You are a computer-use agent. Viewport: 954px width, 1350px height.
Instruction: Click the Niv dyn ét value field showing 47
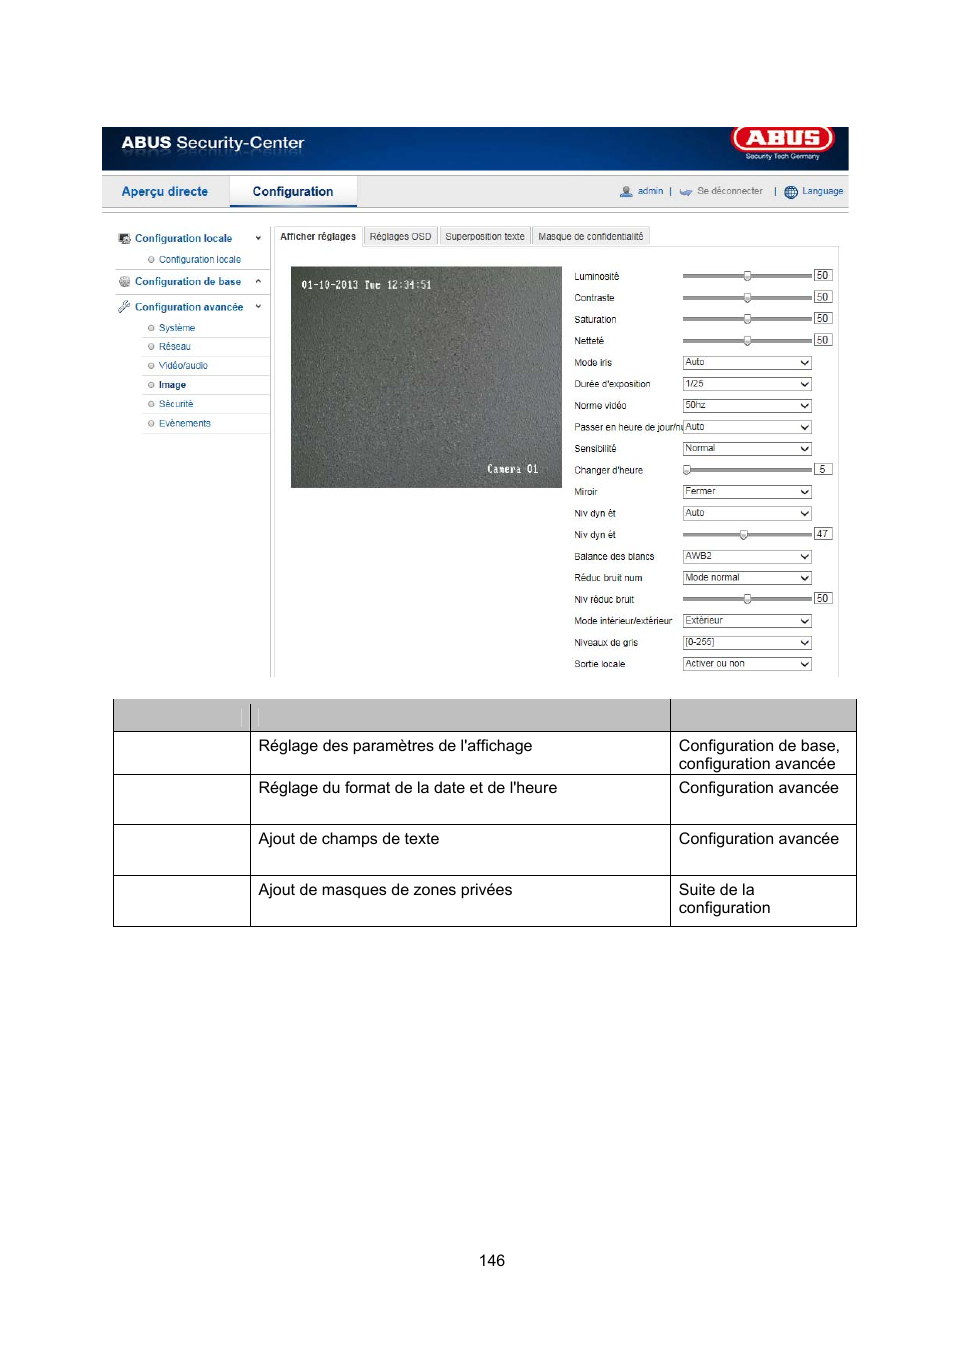pos(823,534)
